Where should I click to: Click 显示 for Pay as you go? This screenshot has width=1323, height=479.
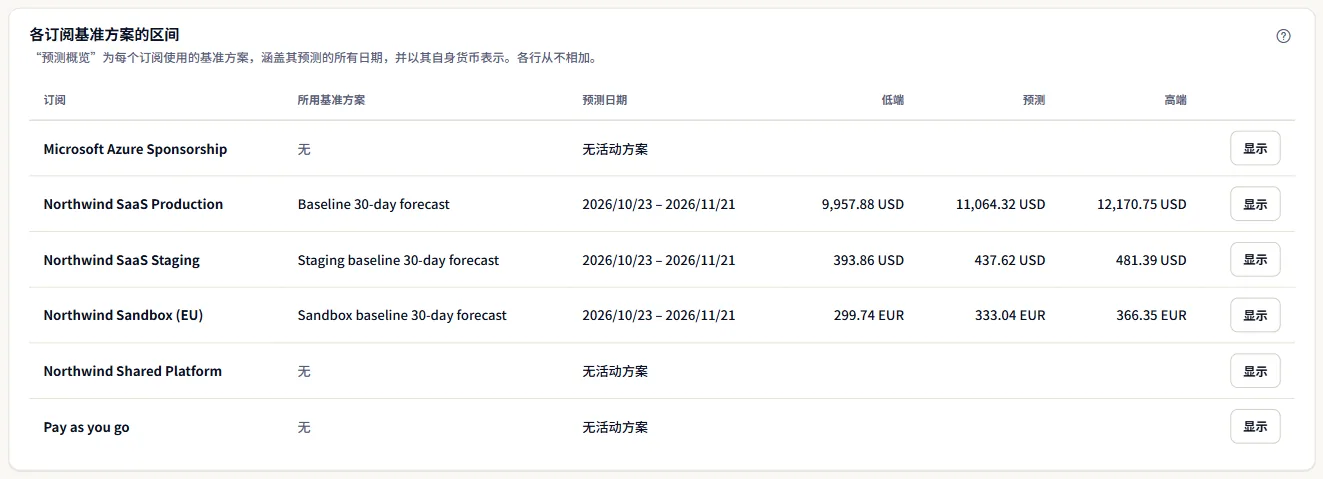point(1255,427)
